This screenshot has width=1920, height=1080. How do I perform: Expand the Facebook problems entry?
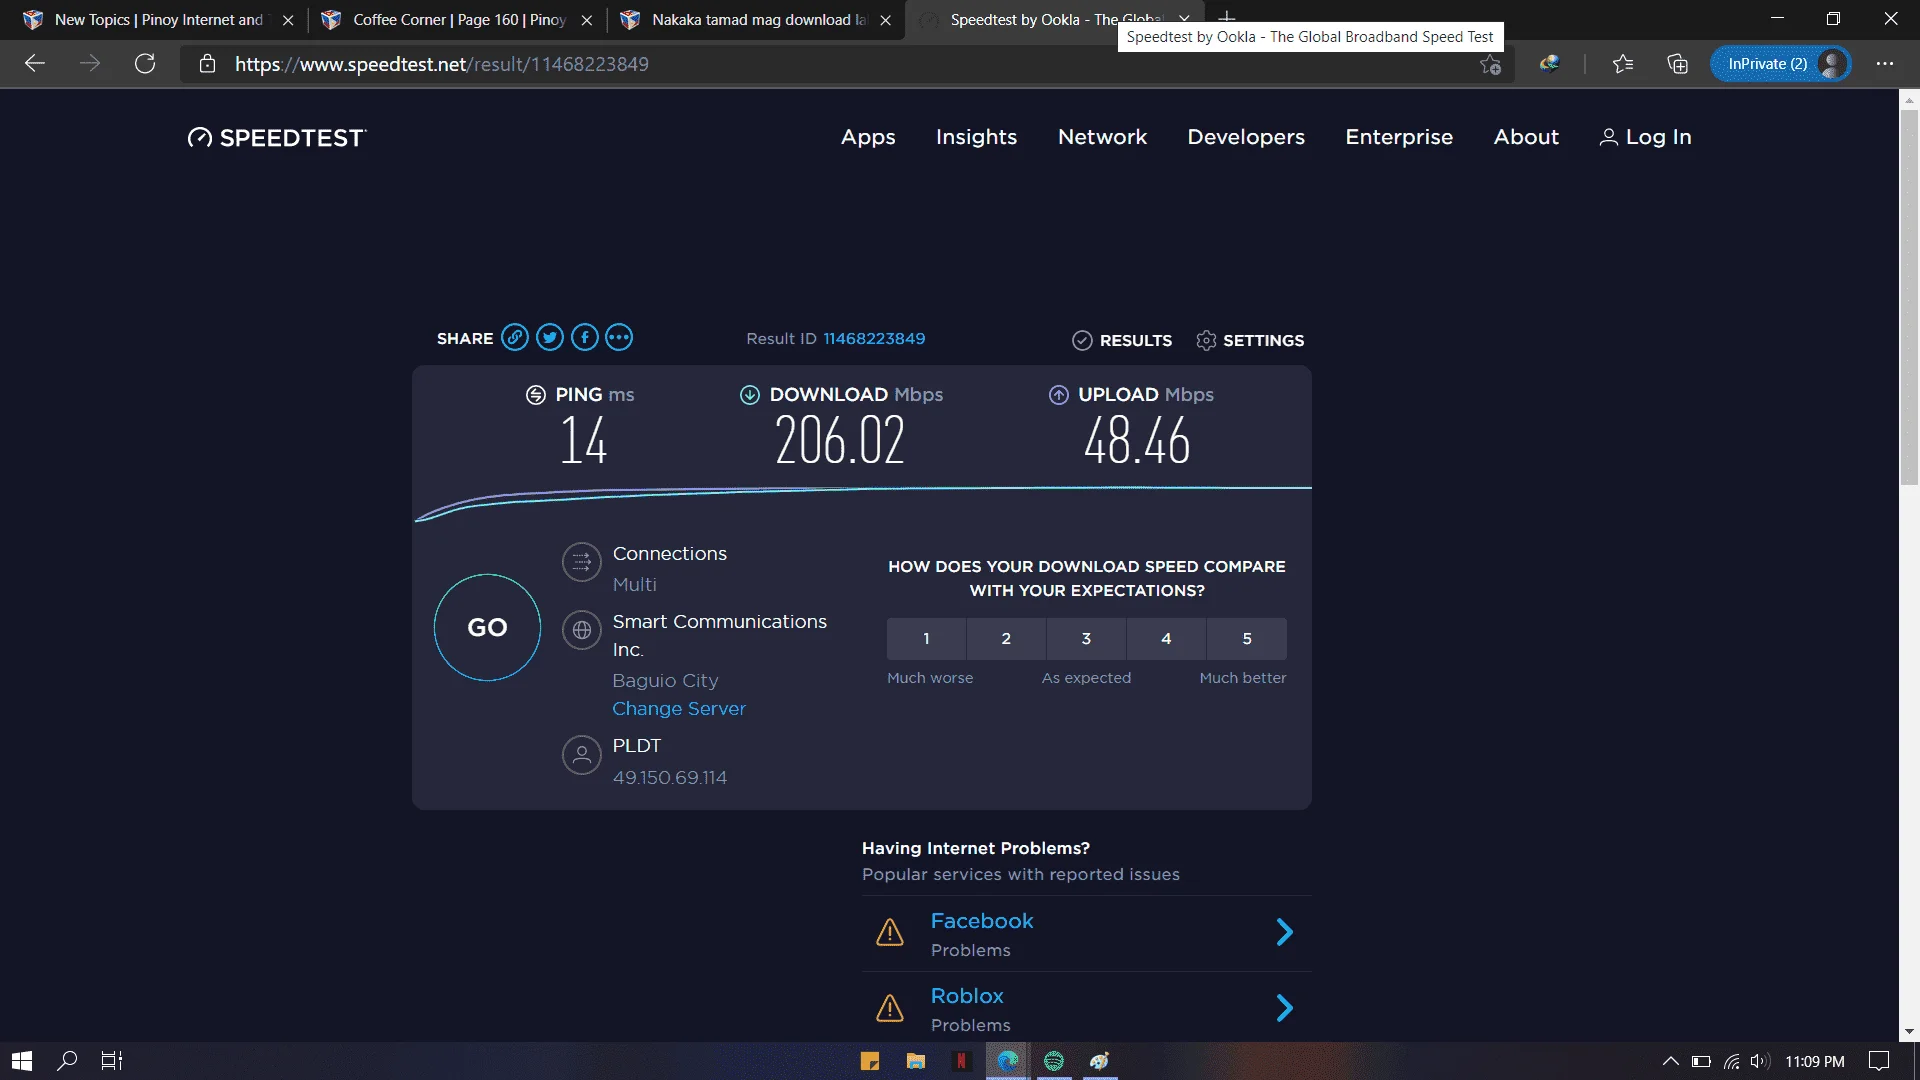[1285, 933]
